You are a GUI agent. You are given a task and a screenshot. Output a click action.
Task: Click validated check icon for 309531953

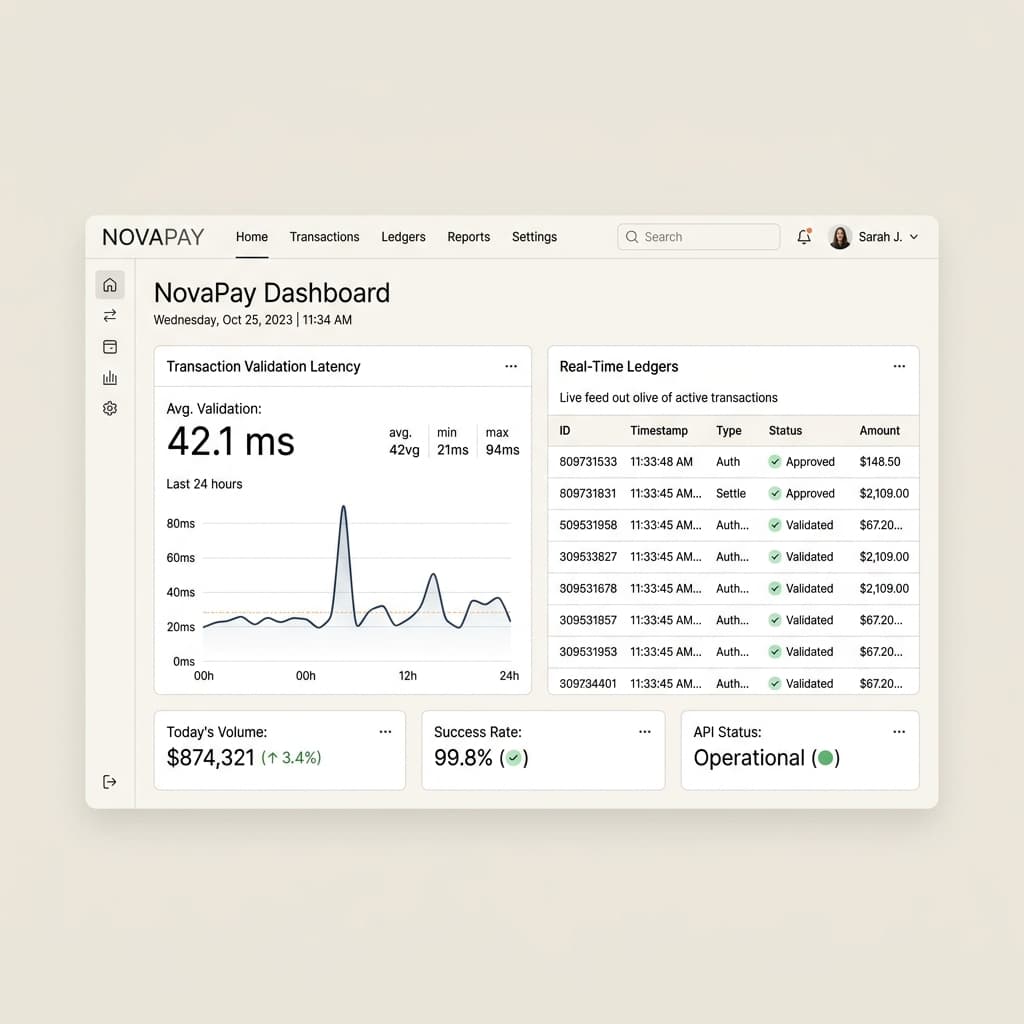pos(775,652)
